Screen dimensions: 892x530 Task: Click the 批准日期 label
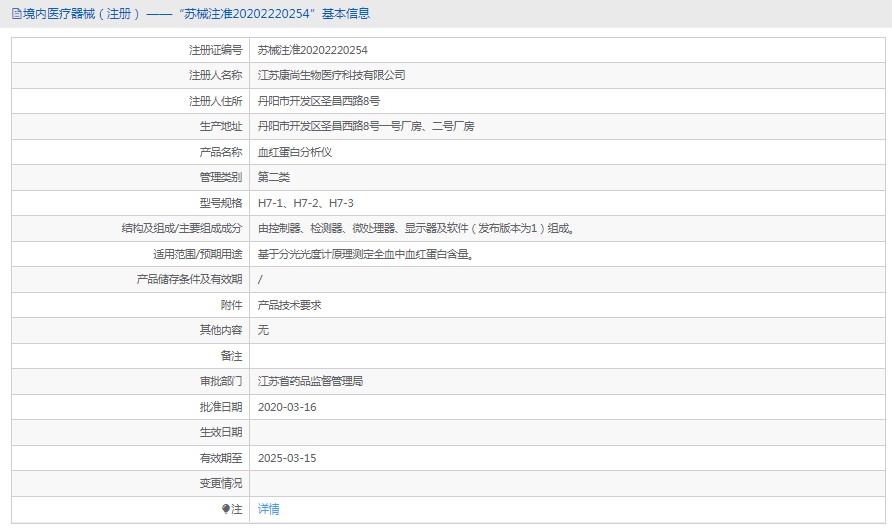point(221,407)
